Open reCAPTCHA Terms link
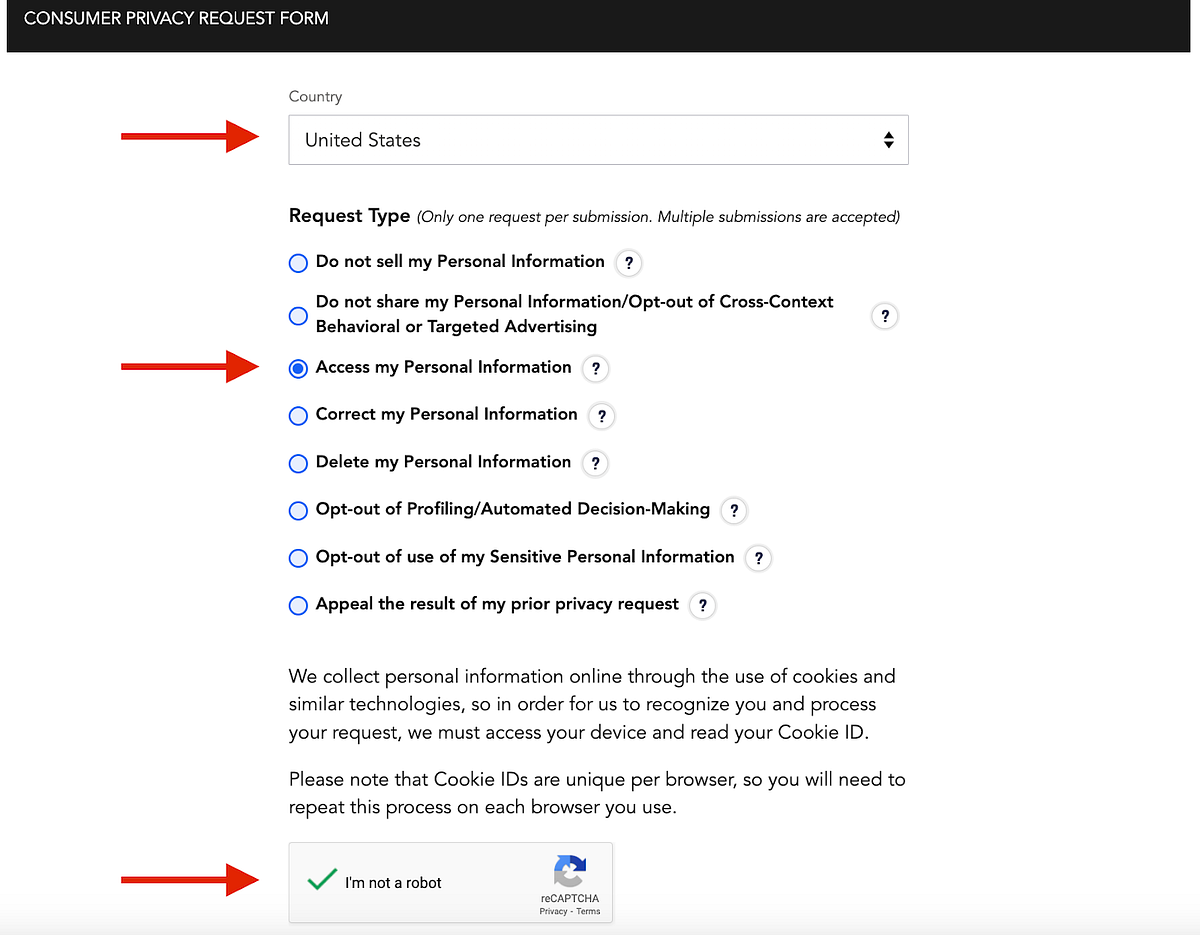1200x935 pixels. point(588,911)
